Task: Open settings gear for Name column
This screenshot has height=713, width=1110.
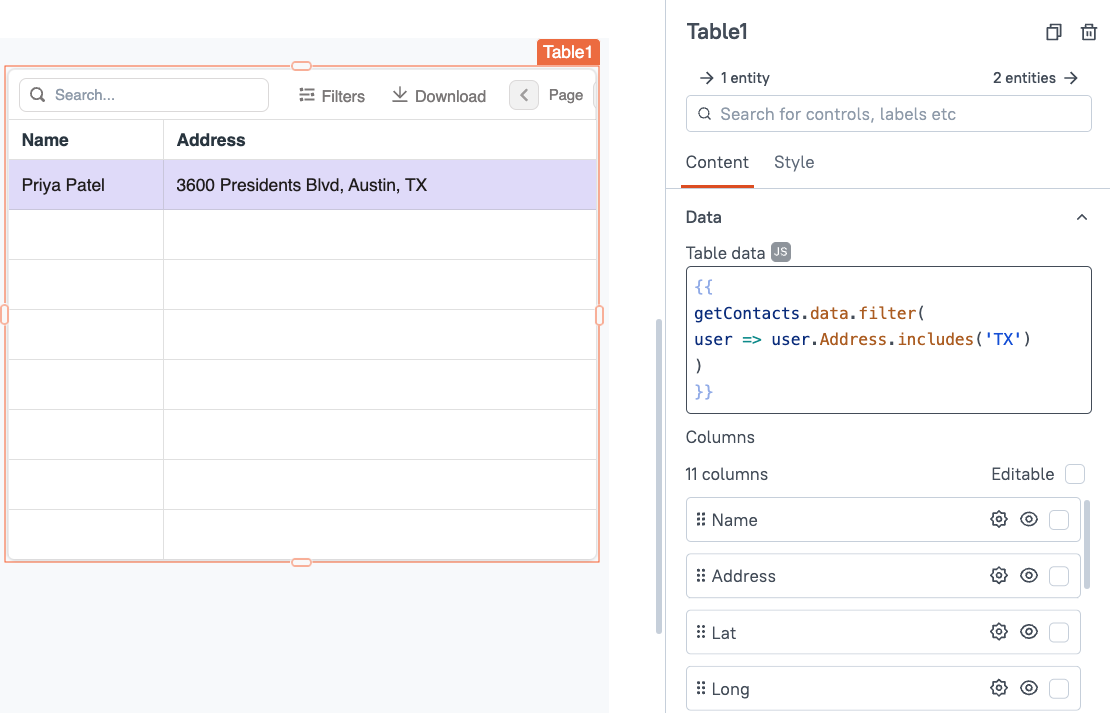Action: coord(998,519)
